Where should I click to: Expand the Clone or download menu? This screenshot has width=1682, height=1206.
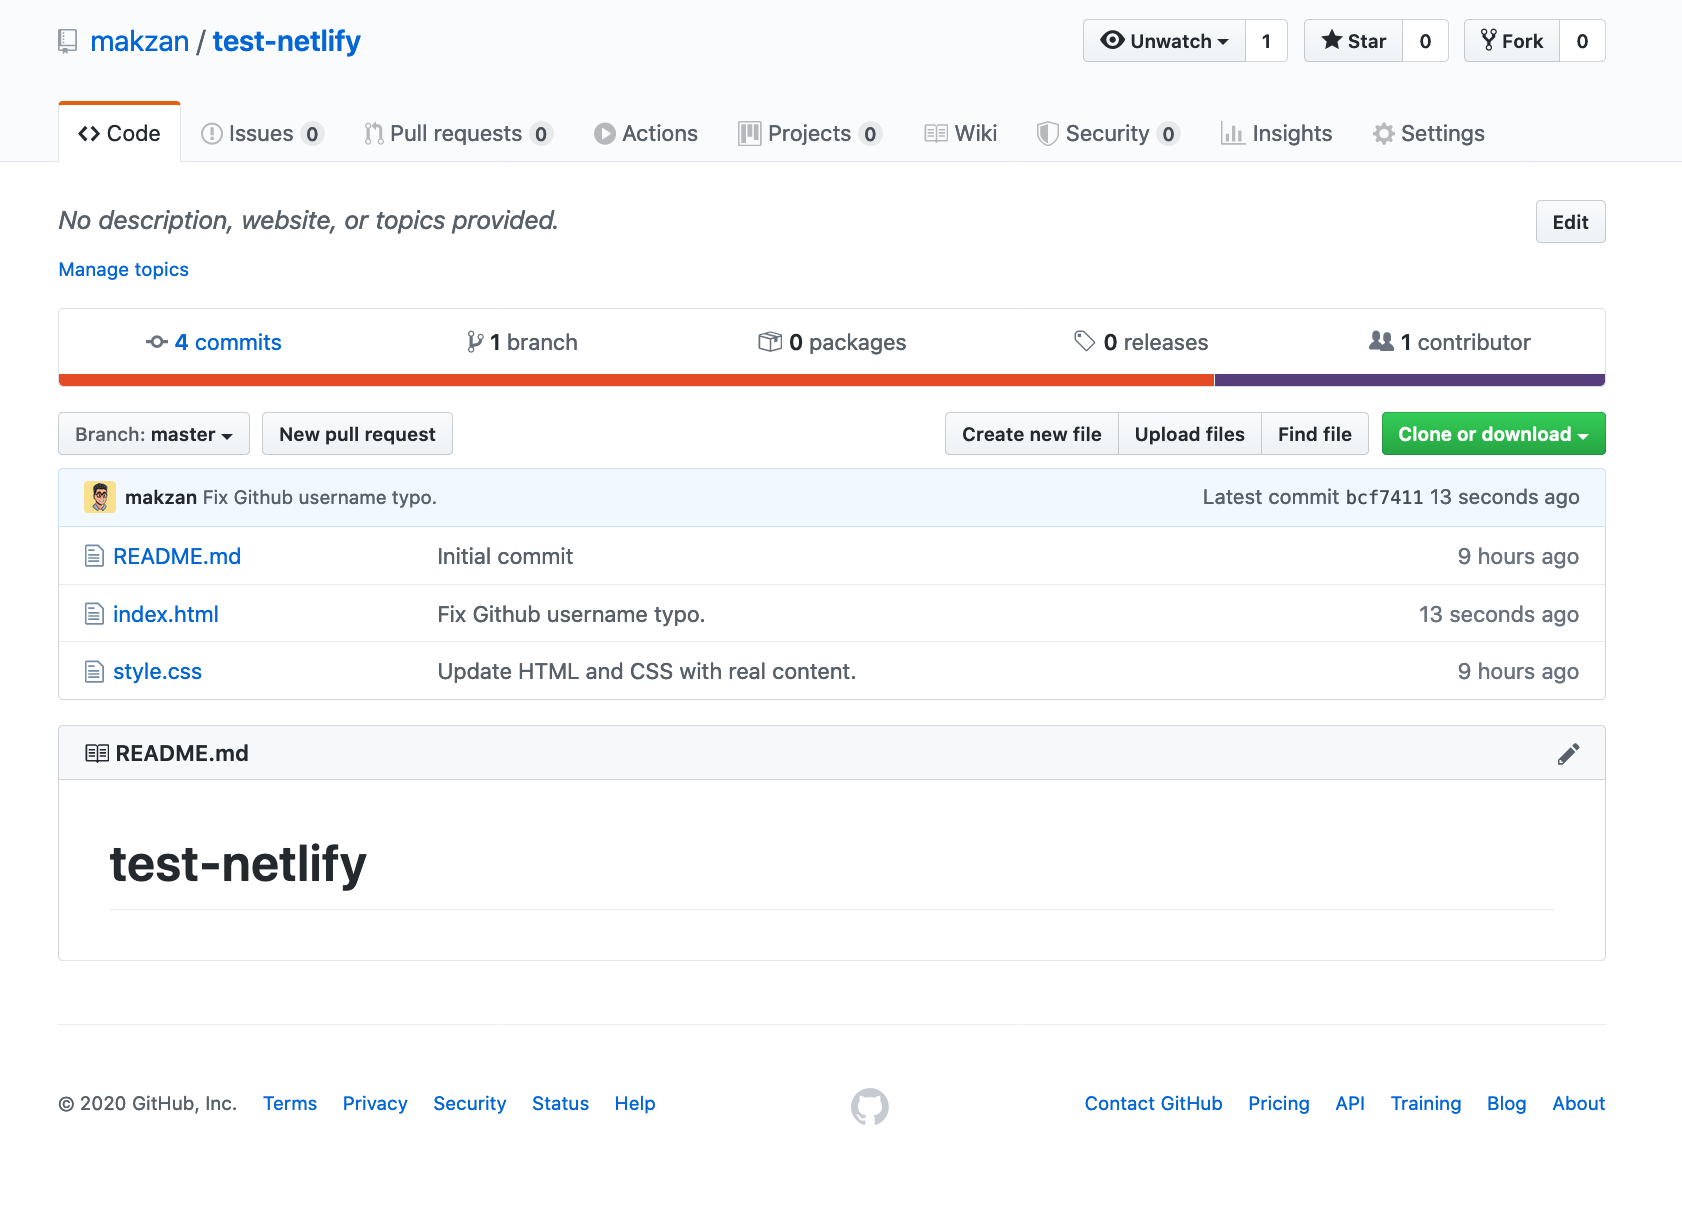(x=1493, y=434)
